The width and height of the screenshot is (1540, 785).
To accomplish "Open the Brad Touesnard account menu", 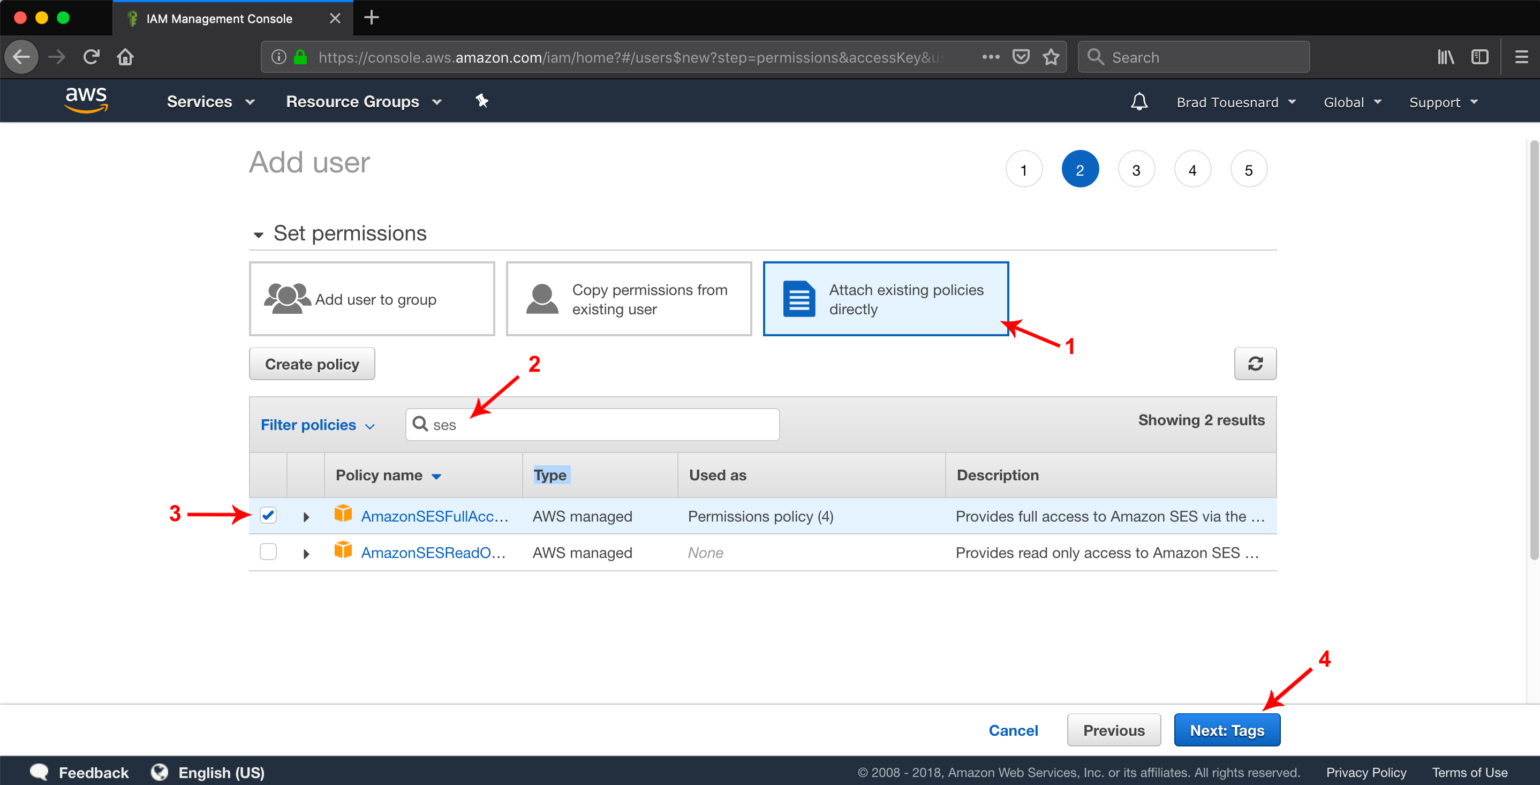I will pos(1236,102).
